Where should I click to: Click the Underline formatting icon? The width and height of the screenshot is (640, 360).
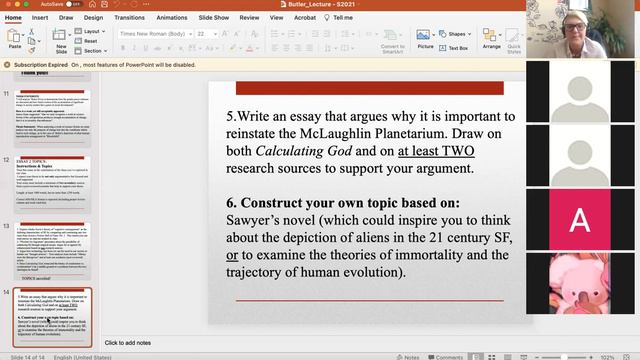(146, 48)
